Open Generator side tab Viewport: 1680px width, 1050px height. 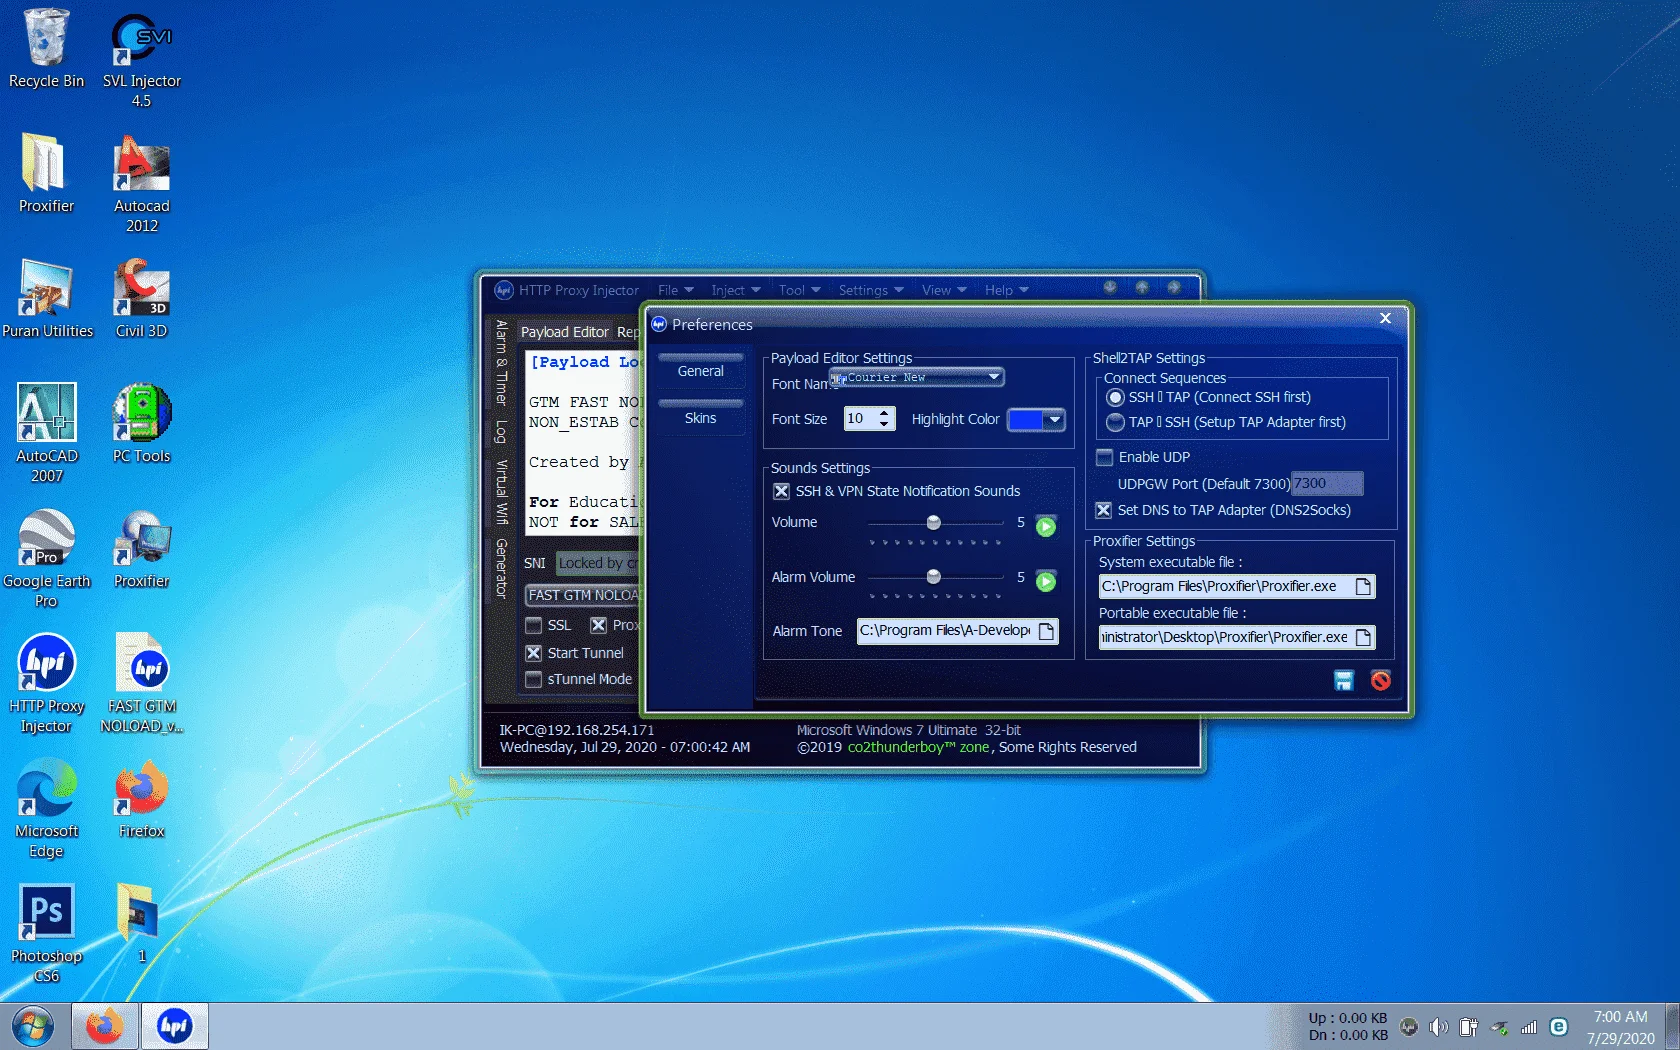tap(502, 568)
